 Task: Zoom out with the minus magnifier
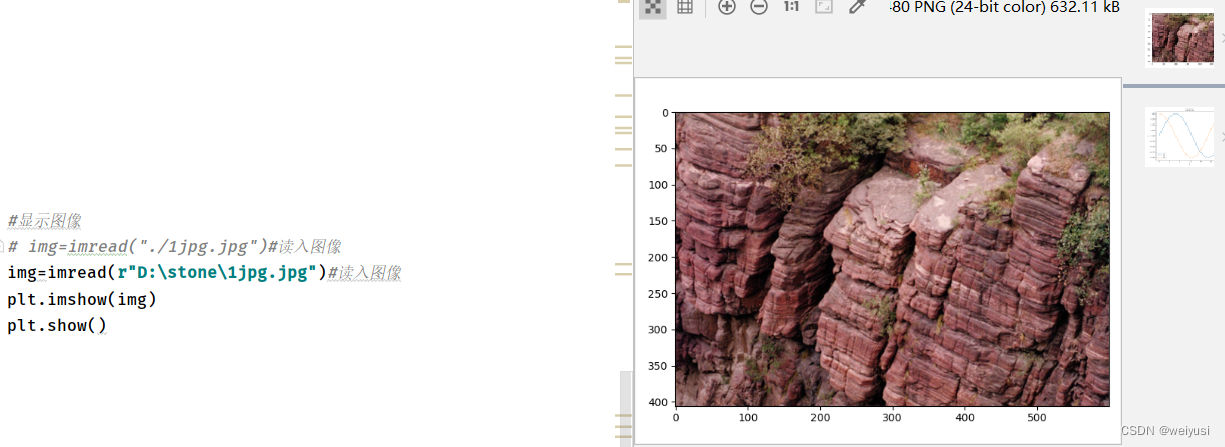(x=759, y=8)
